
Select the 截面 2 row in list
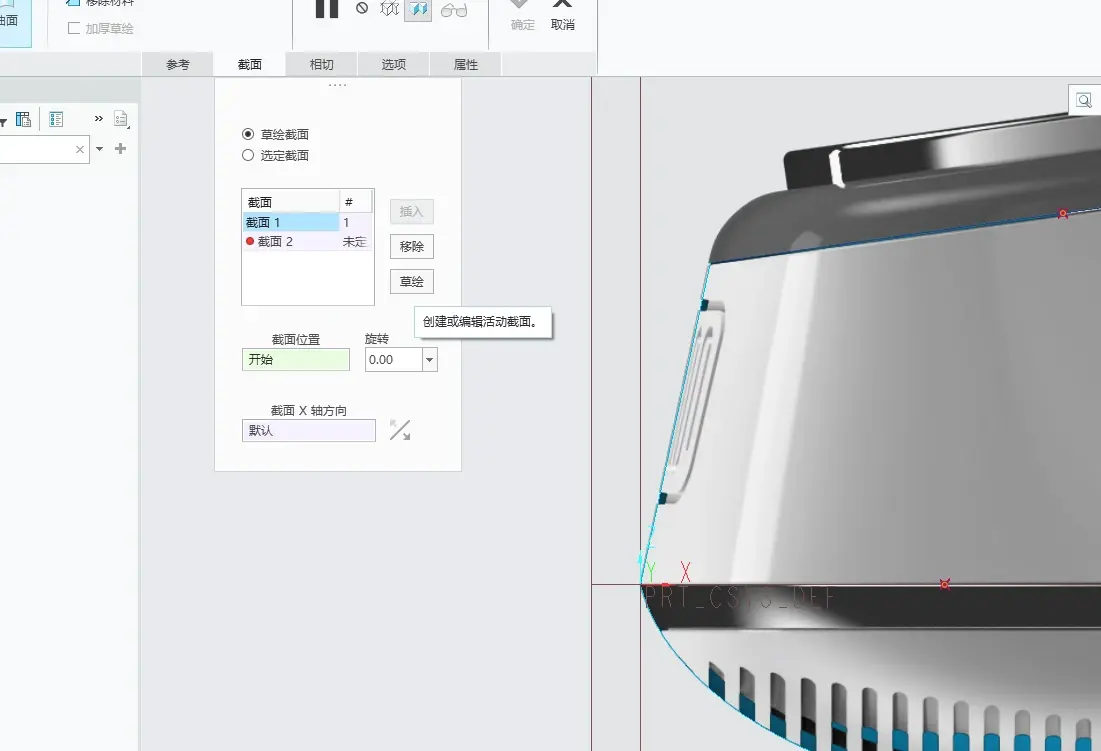pyautogui.click(x=307, y=241)
